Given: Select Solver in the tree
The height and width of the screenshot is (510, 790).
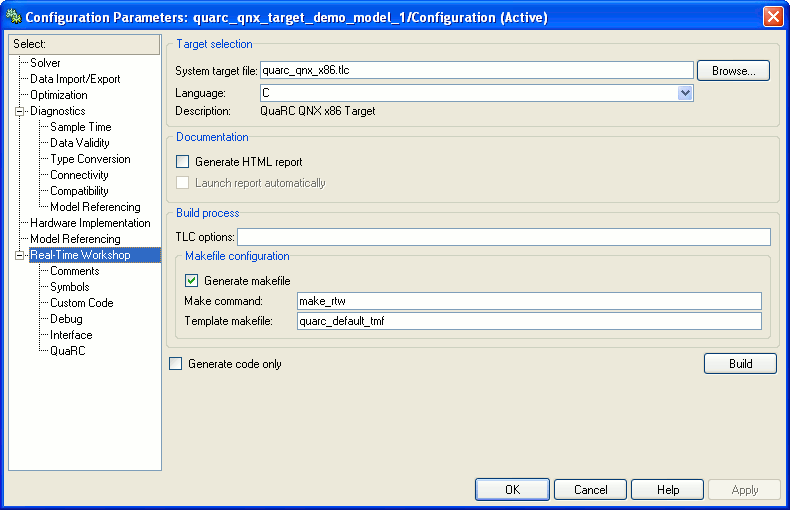Looking at the screenshot, I should coord(45,63).
